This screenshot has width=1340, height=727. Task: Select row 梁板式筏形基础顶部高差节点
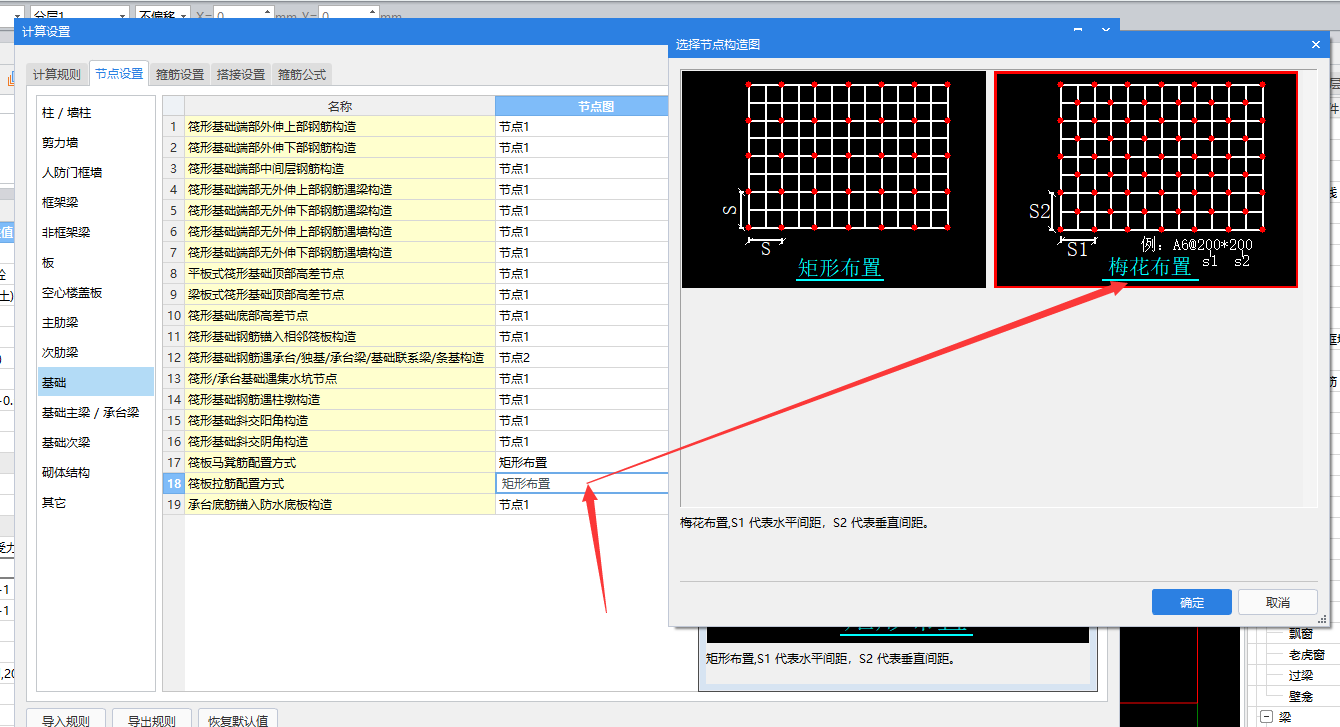click(x=340, y=295)
